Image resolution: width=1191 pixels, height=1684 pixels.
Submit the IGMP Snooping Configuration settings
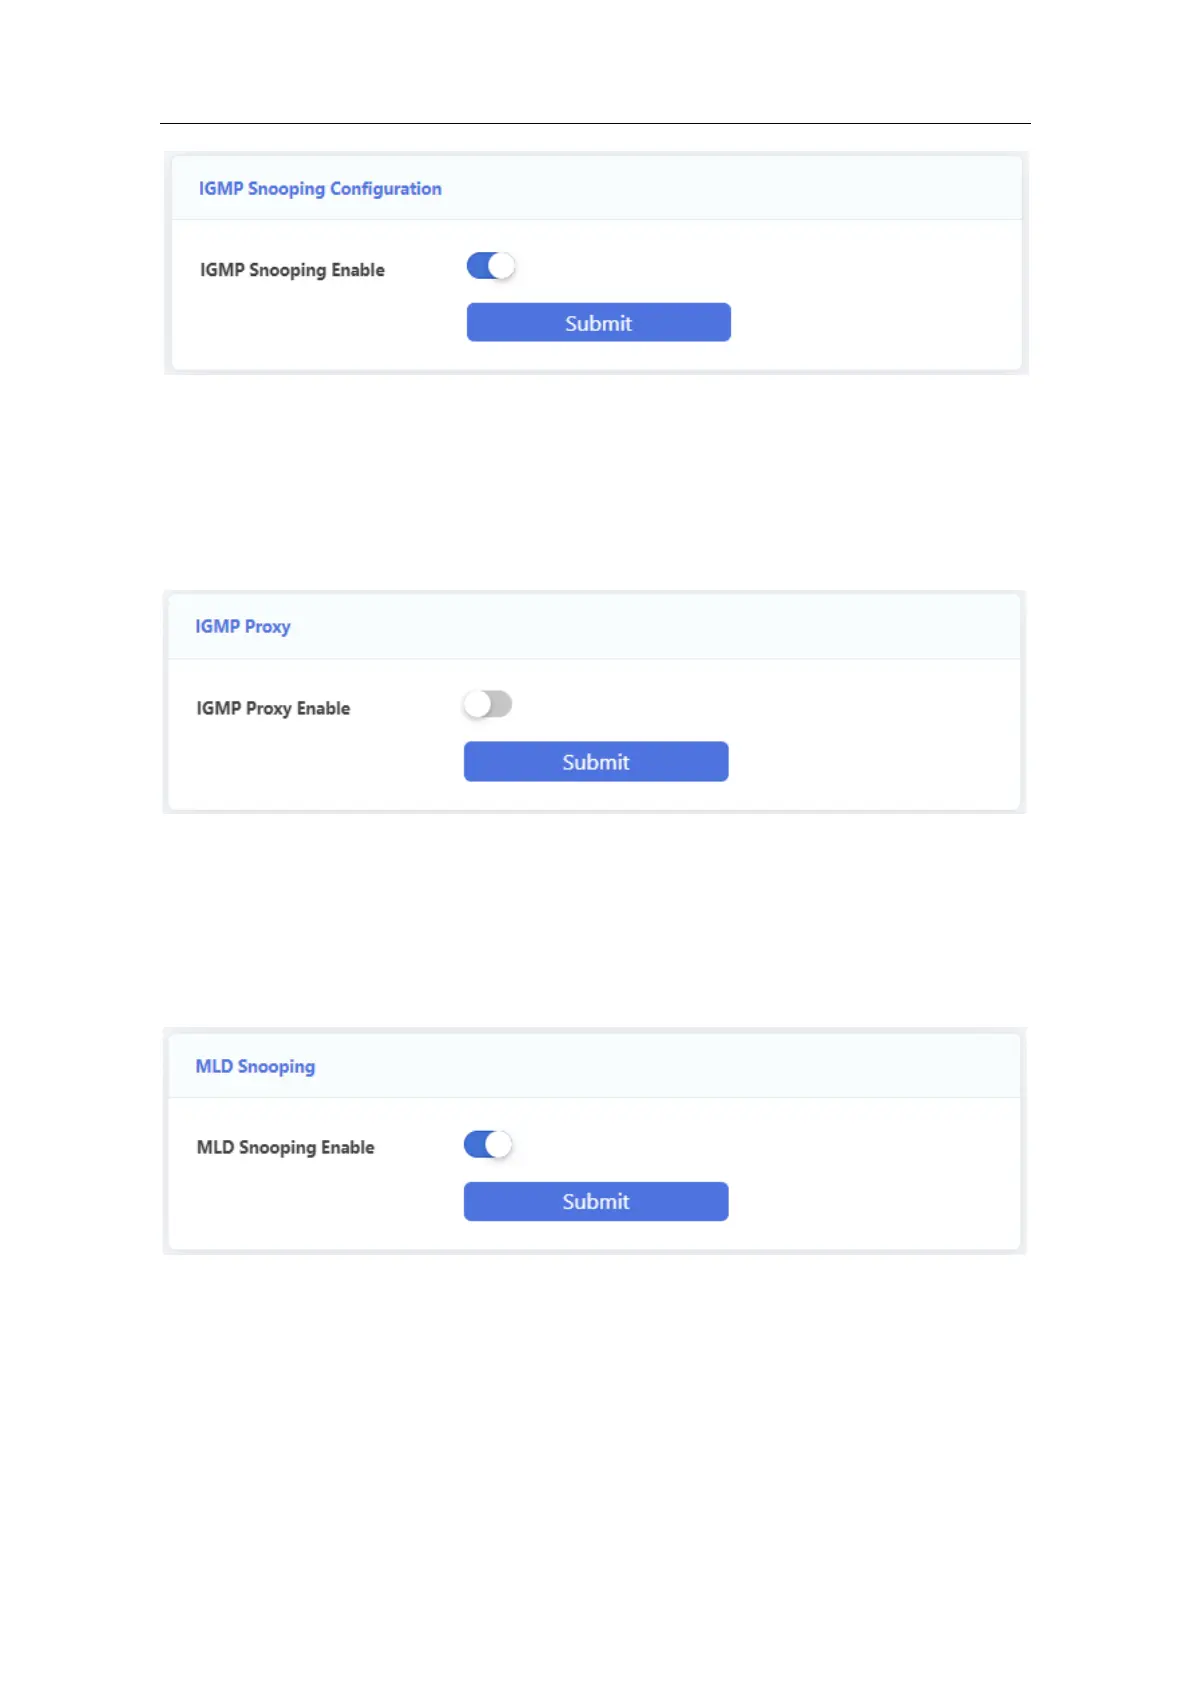point(598,323)
